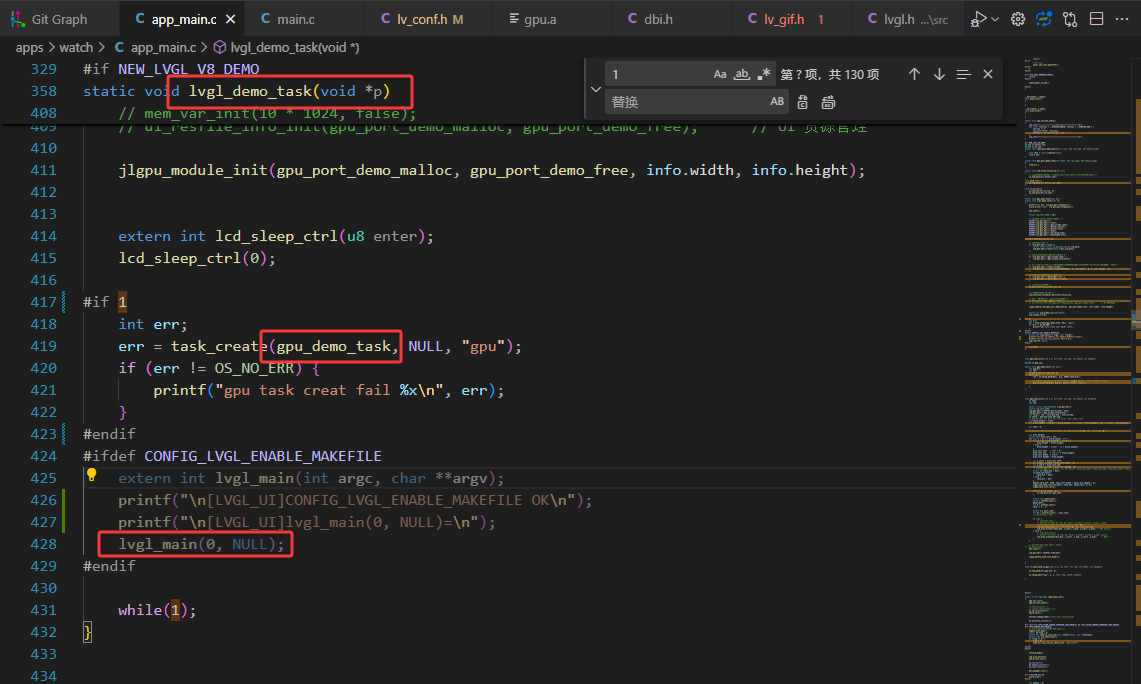1141x684 pixels.
Task: Toggle Use Regular Expression in find
Action: (x=763, y=74)
